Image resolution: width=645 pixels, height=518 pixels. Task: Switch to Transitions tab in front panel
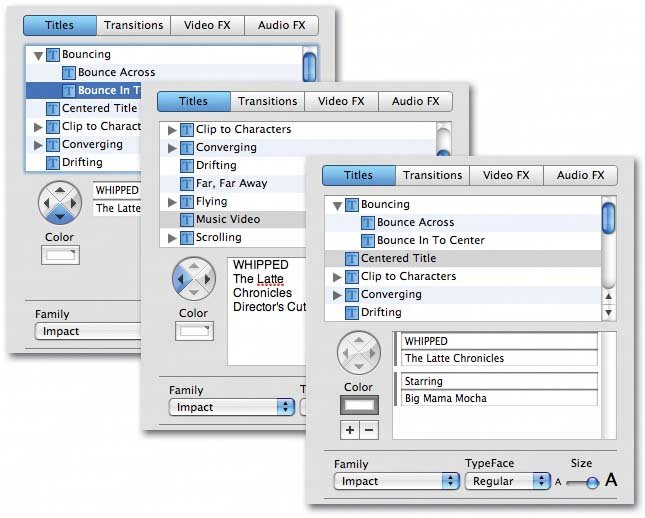tap(432, 175)
